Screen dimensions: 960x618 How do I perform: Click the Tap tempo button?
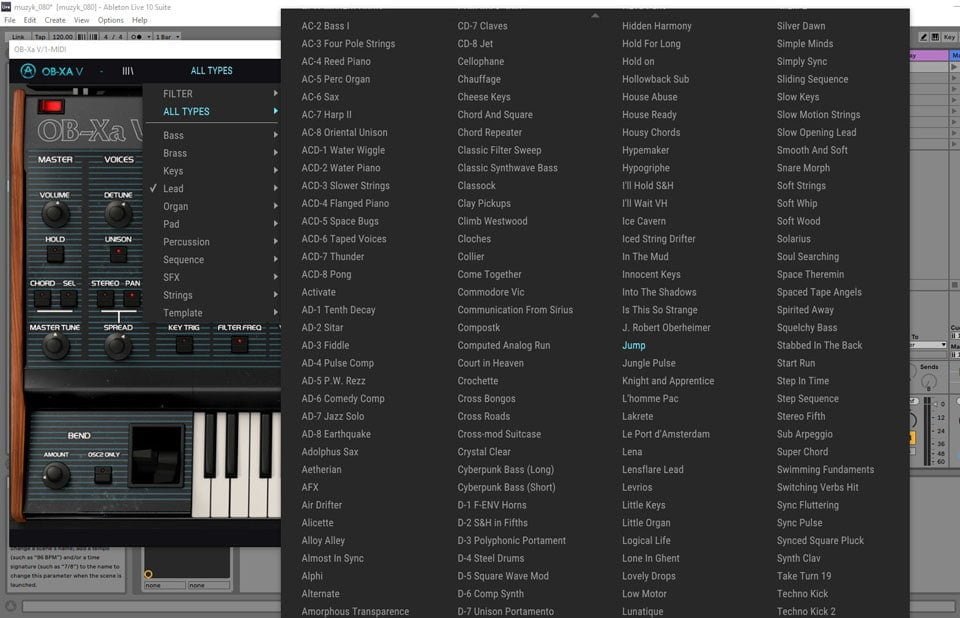pos(40,37)
